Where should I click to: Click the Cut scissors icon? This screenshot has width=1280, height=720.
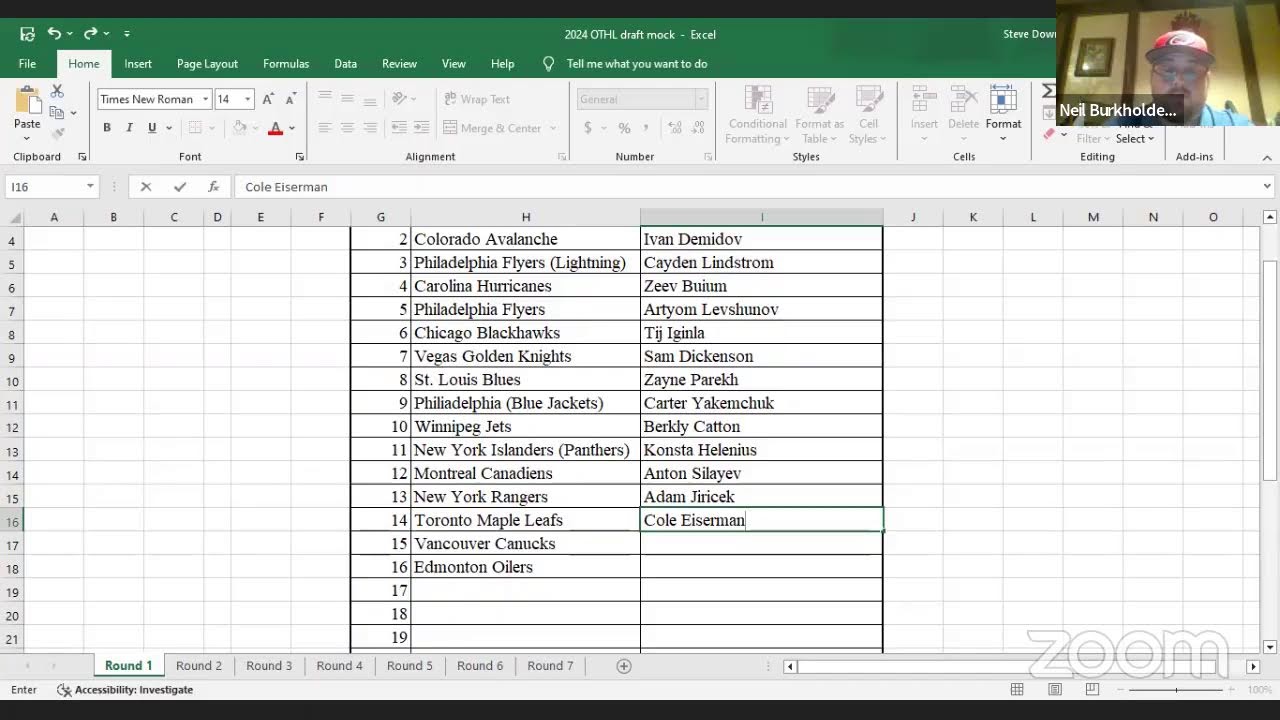tap(57, 92)
